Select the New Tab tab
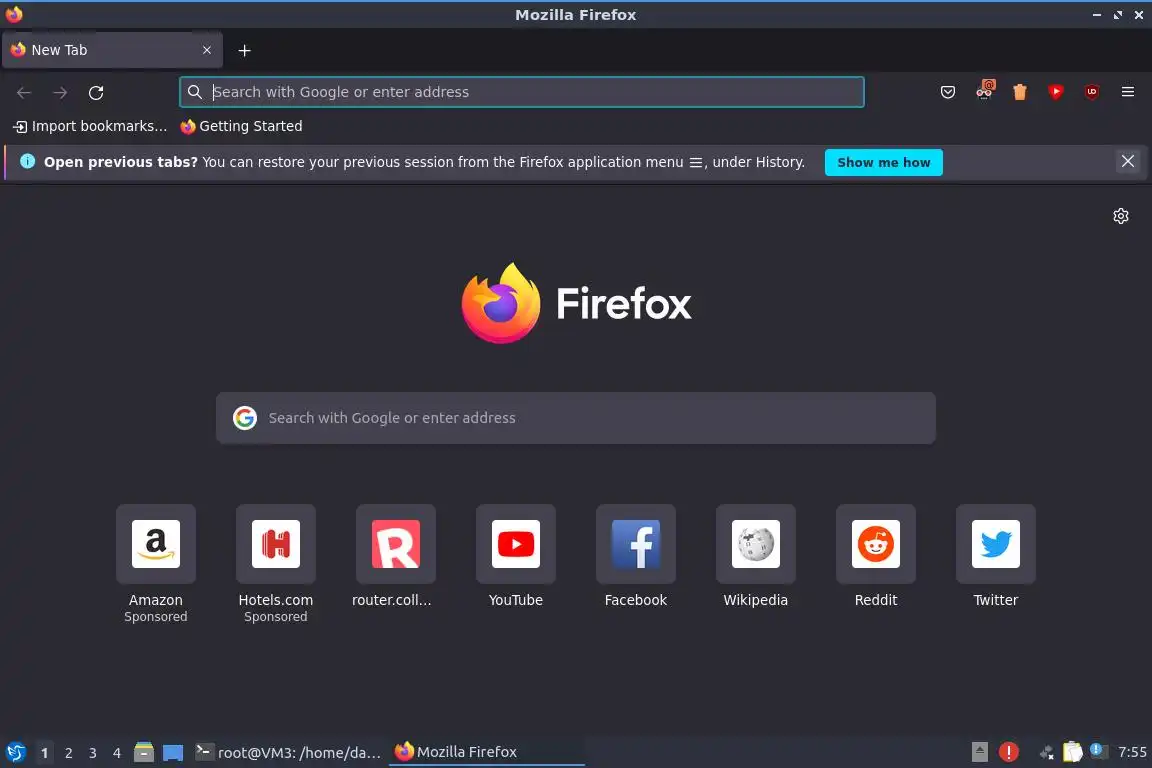 pos(112,50)
